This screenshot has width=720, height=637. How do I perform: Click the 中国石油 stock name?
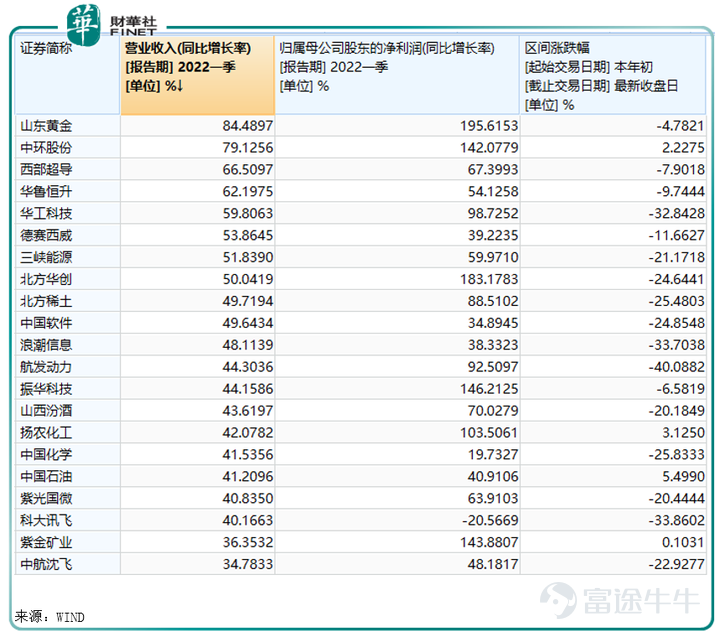[46, 477]
